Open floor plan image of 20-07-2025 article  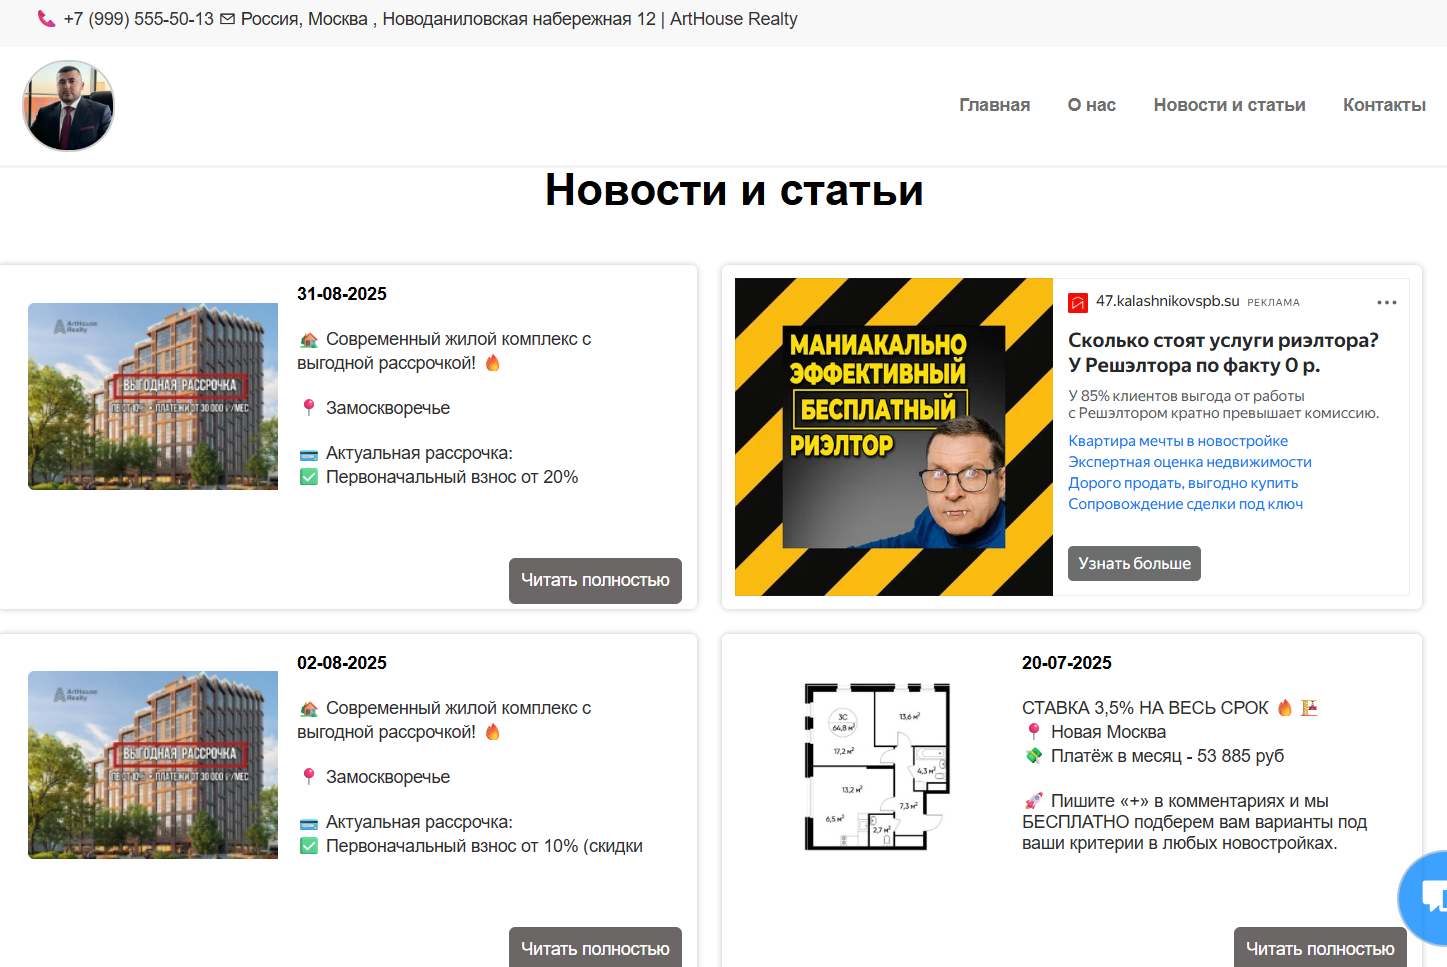(877, 767)
